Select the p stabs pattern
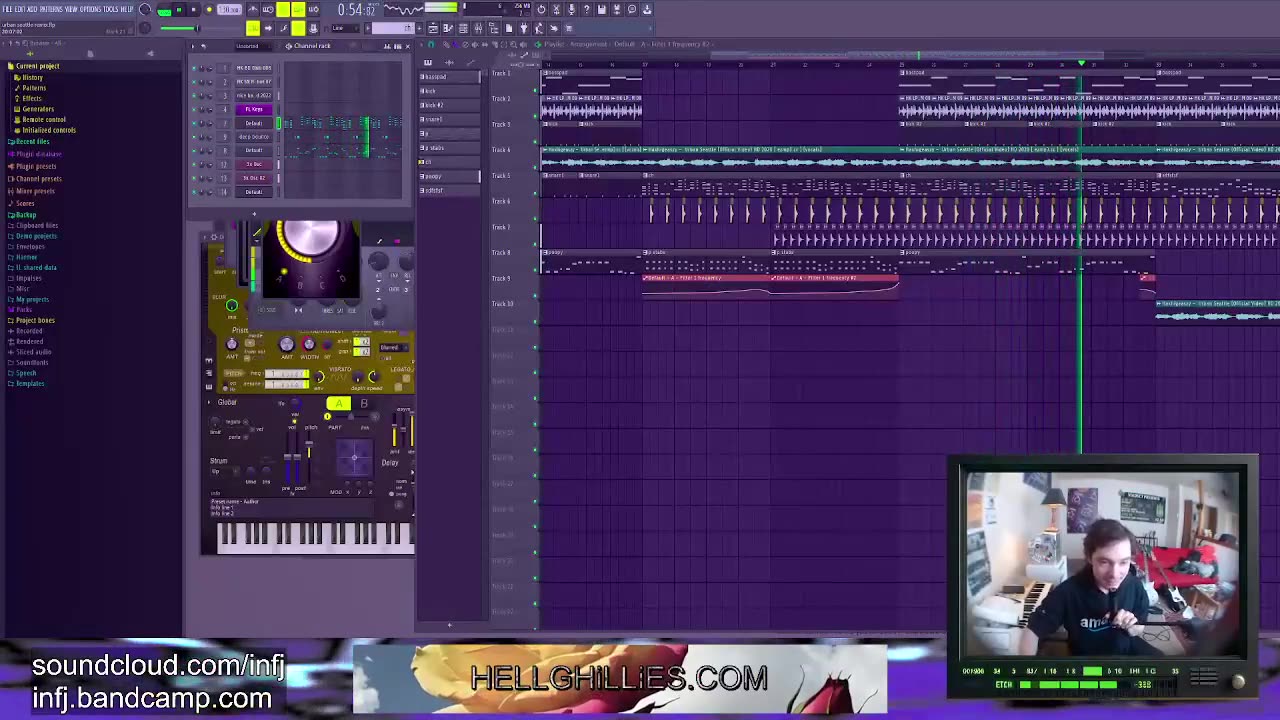The width and height of the screenshot is (1280, 720). (x=449, y=147)
